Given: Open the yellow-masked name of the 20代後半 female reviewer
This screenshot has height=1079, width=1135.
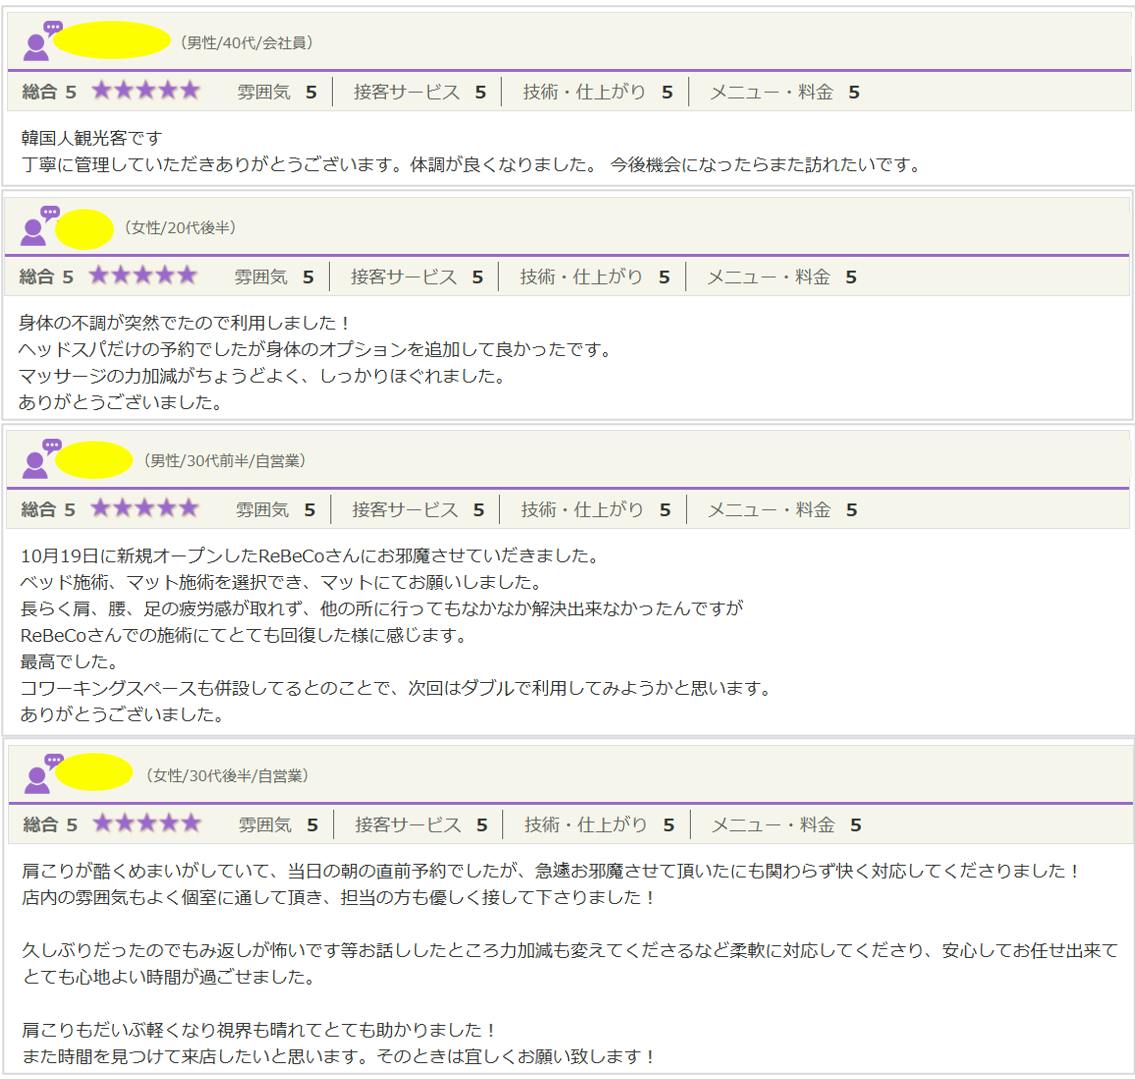Looking at the screenshot, I should (x=84, y=229).
